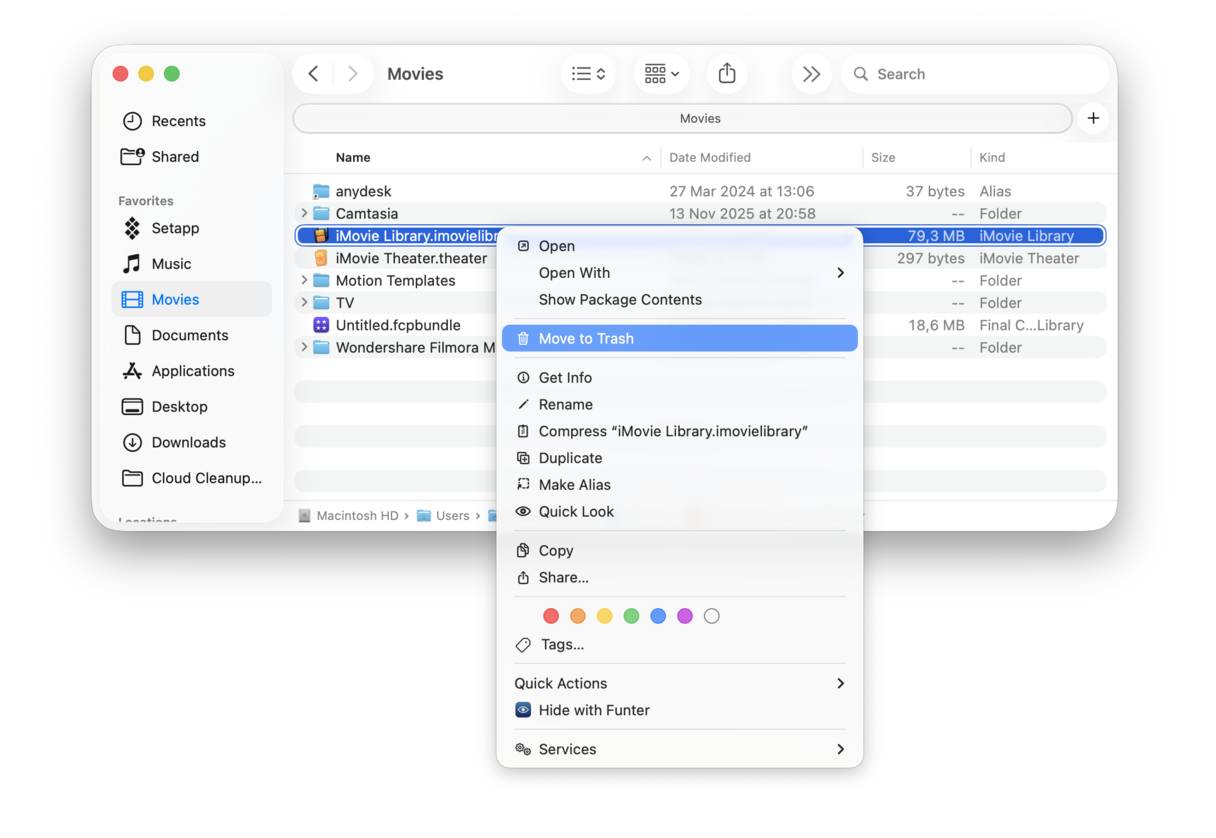Apply the blue tag color
The image size is (1216, 838).
click(658, 616)
